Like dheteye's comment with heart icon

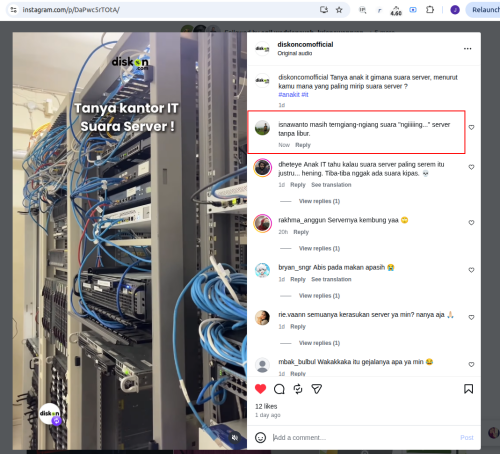pos(471,167)
